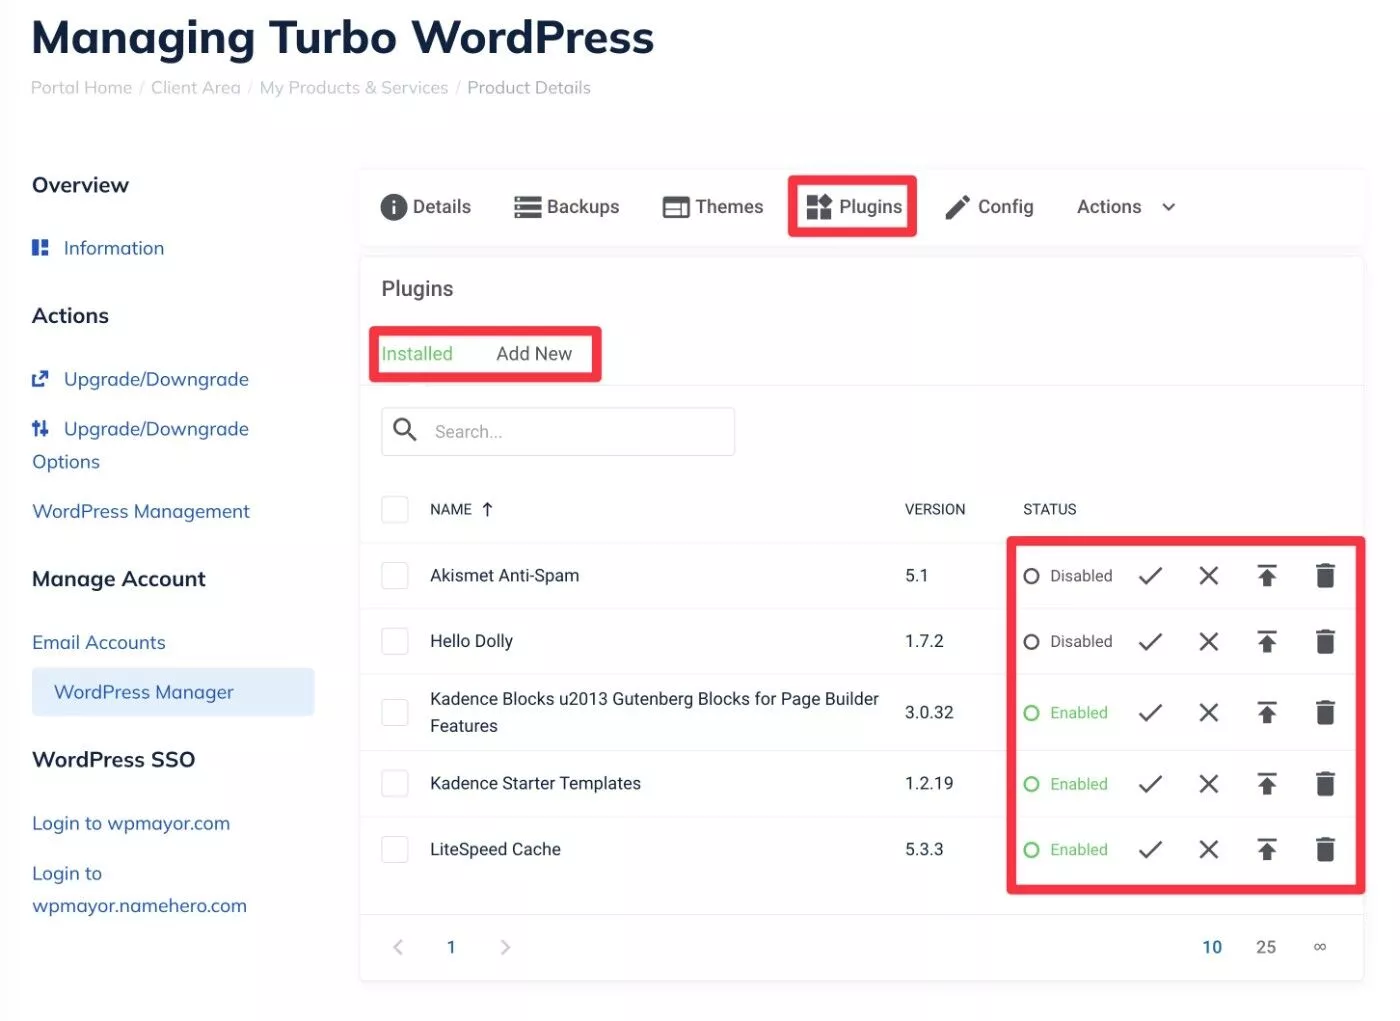Navigate to the Client Area breadcrumb
Screen dimensions: 1400x1021
[196, 88]
